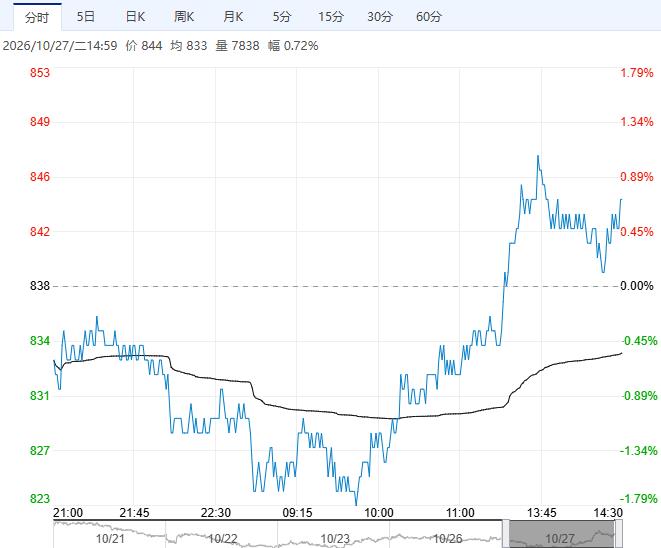Click the 11:00 time axis label
The width and height of the screenshot is (661, 548).
460,513
